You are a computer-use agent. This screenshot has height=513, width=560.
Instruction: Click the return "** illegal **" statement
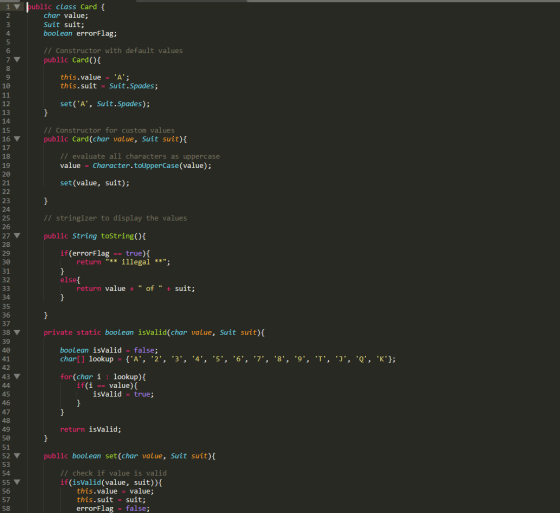[x=124, y=262]
